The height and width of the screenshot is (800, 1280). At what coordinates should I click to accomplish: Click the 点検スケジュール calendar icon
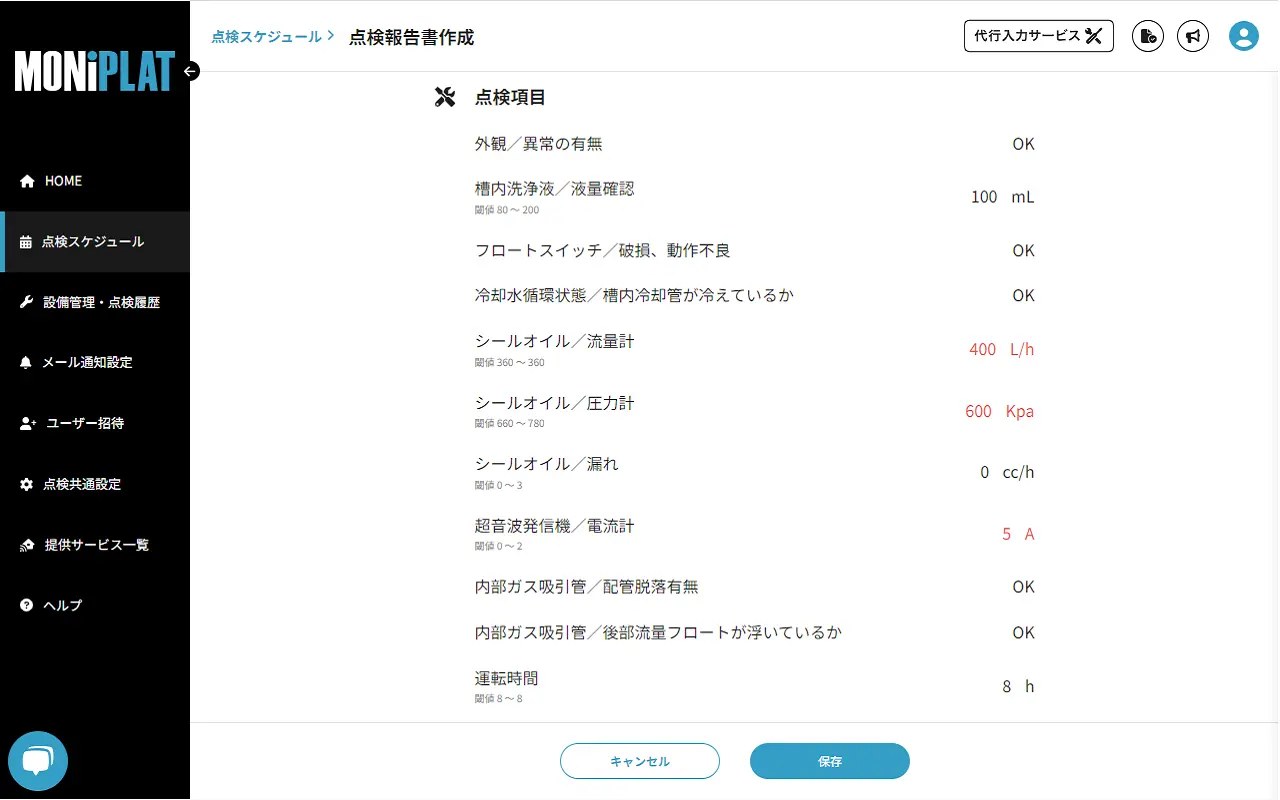[x=28, y=241]
